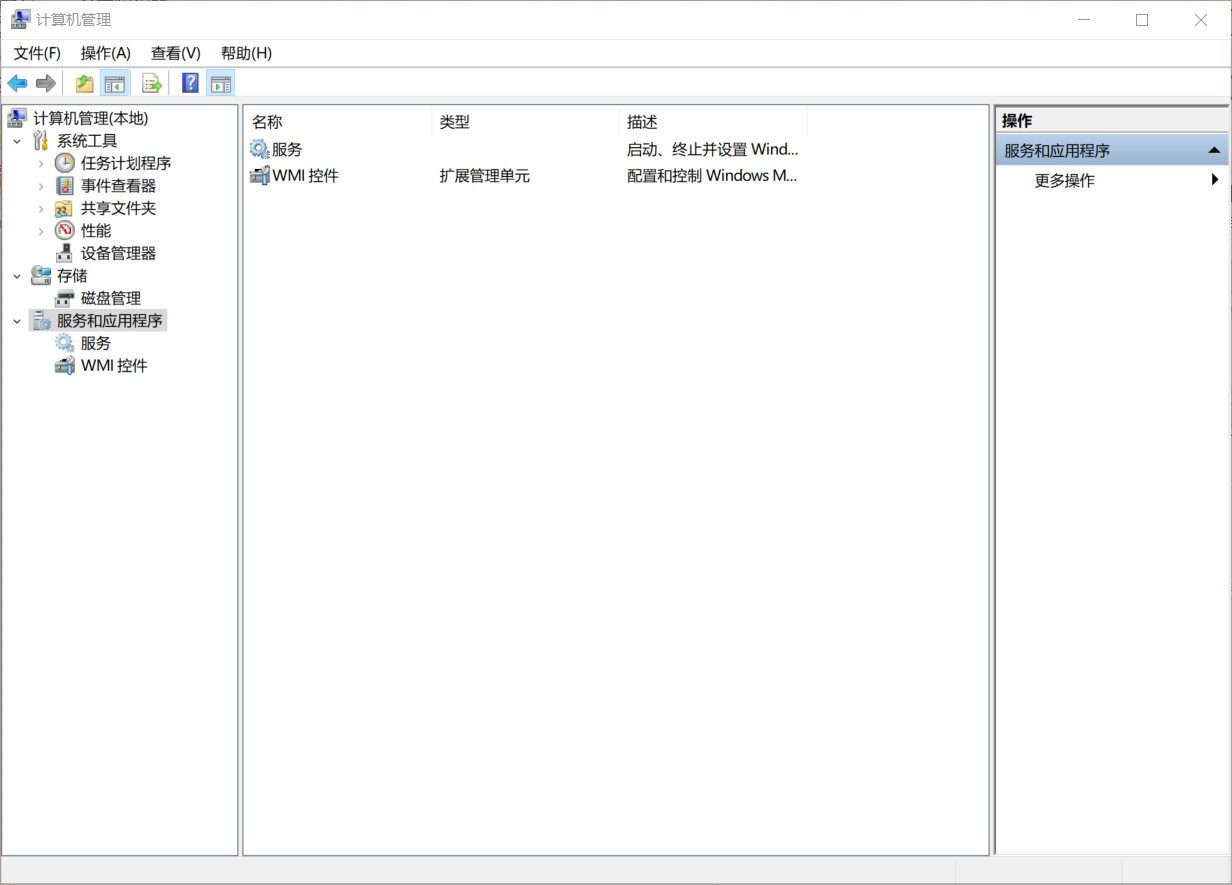
Task: Select the 任务计划程序 tree label
Action: click(126, 163)
